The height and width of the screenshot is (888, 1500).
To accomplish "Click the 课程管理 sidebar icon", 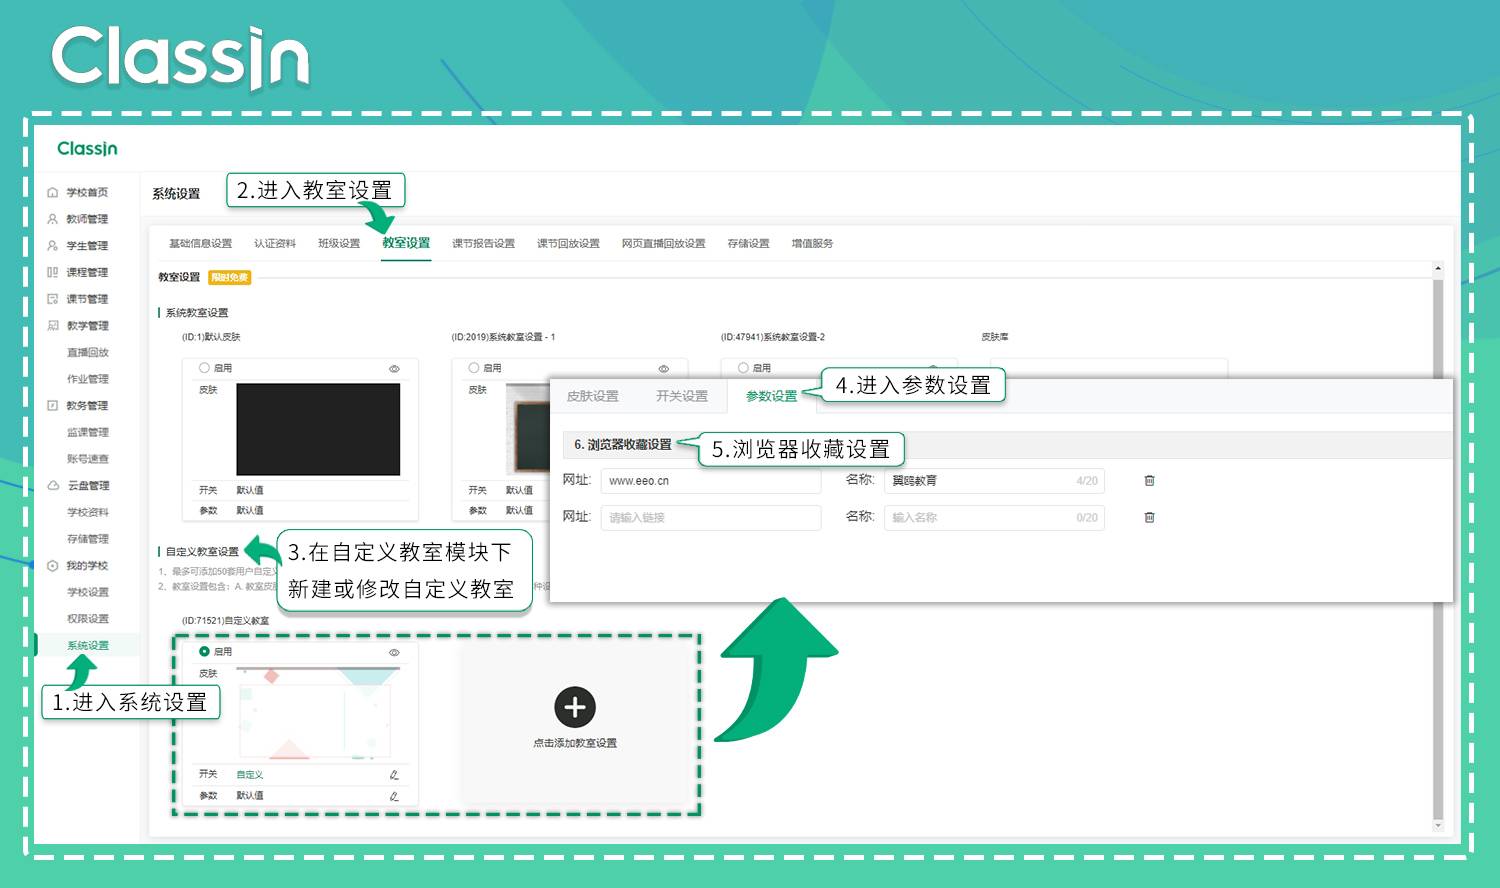I will pyautogui.click(x=53, y=272).
